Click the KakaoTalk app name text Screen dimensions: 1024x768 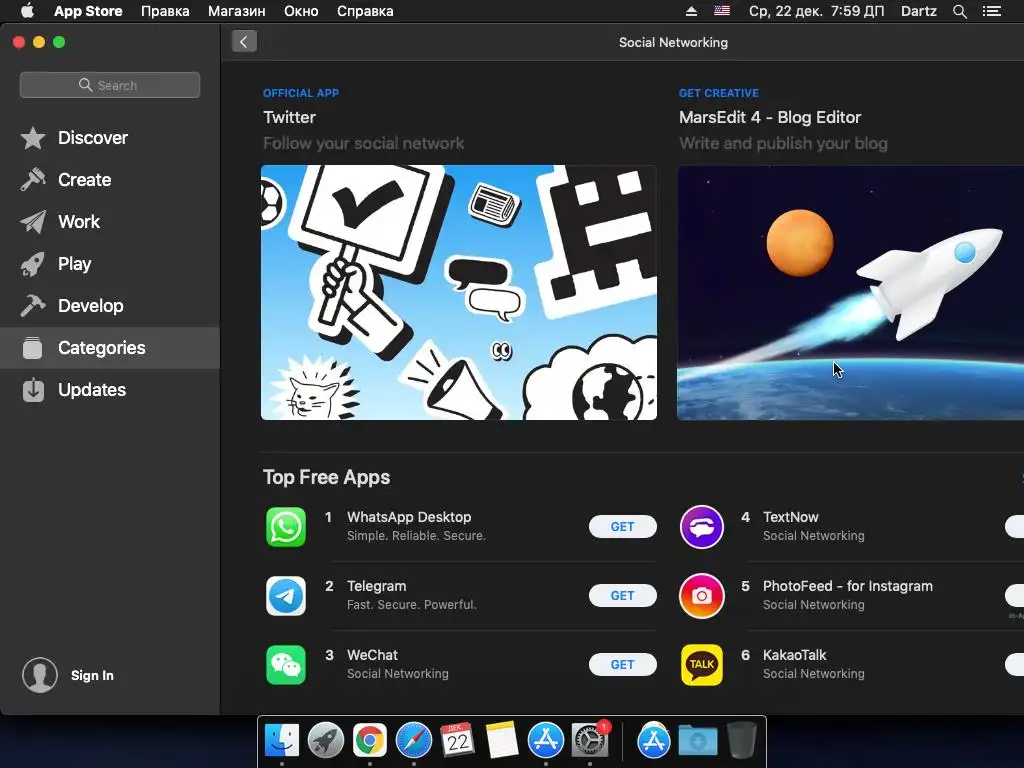coord(794,655)
